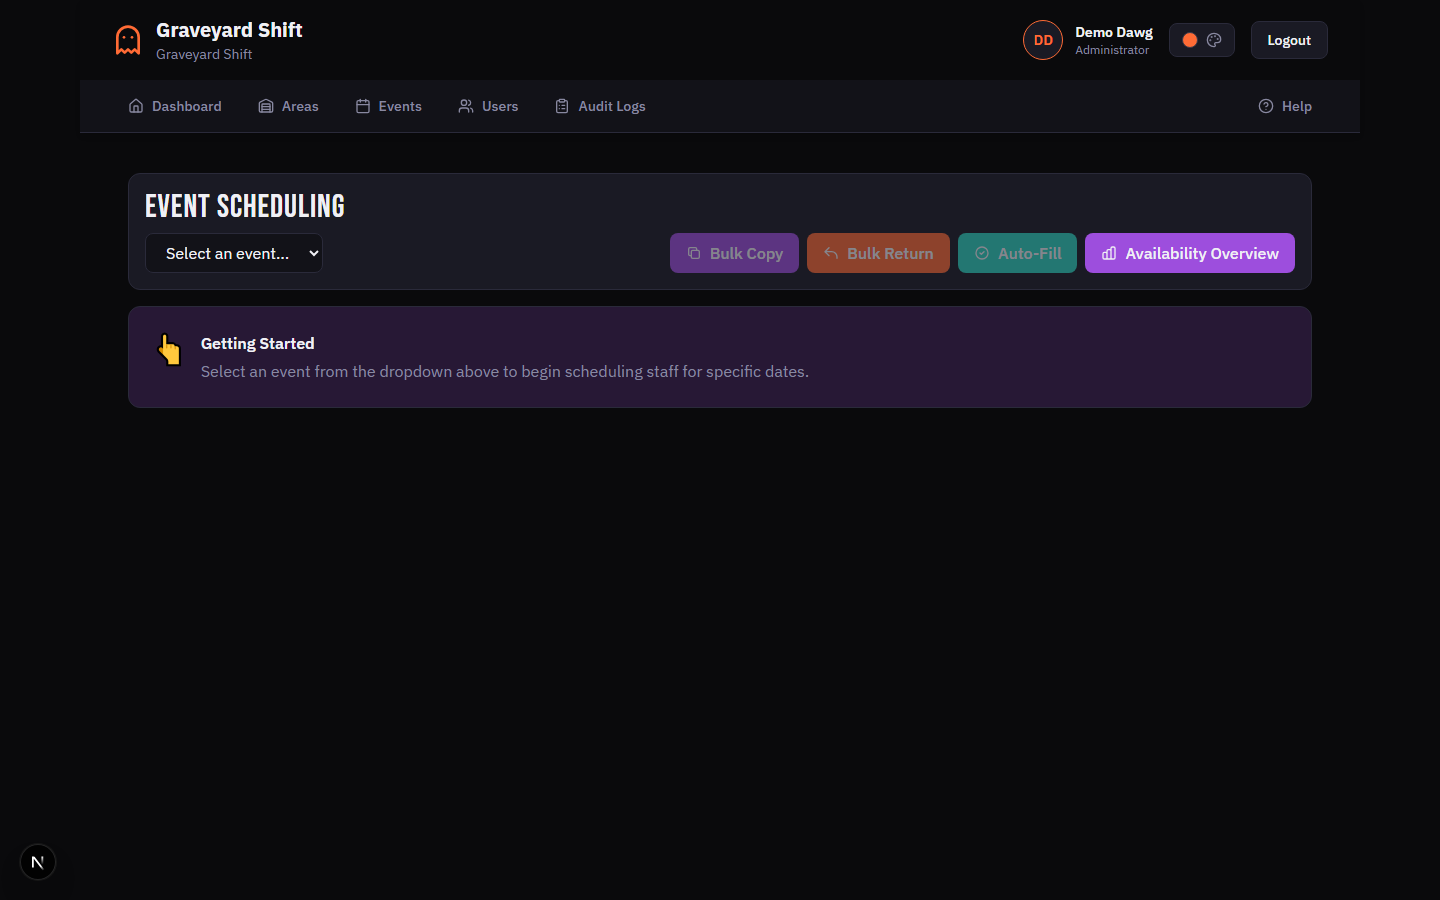1440x900 pixels.
Task: Click the Graveyard Shift ghost logo
Action: (x=127, y=39)
